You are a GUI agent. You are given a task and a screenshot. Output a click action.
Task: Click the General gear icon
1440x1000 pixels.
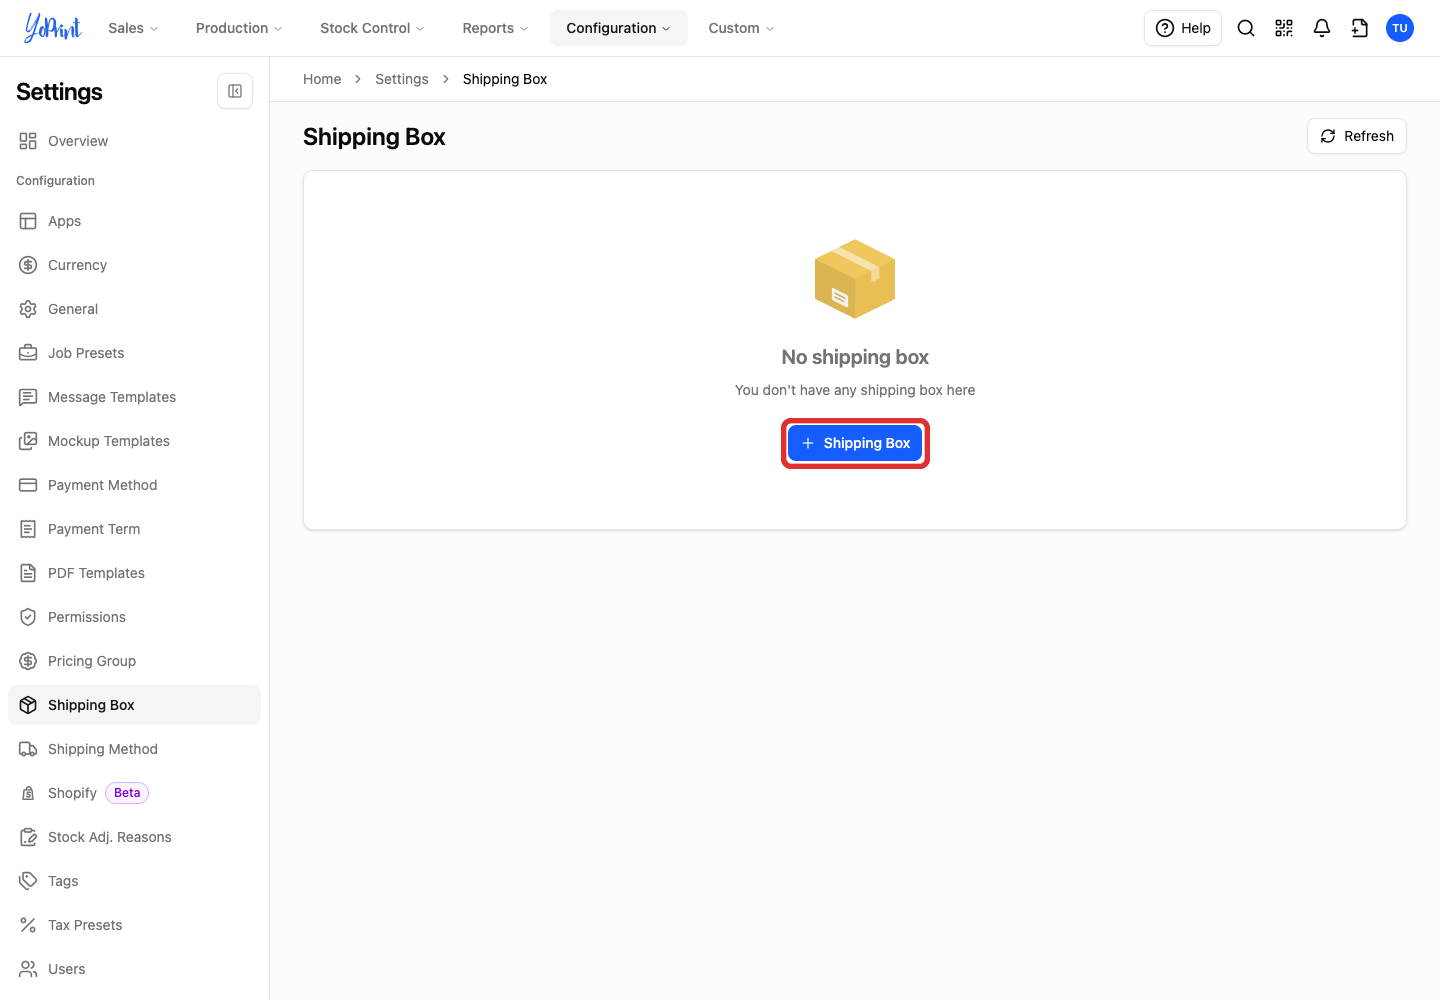coord(28,309)
